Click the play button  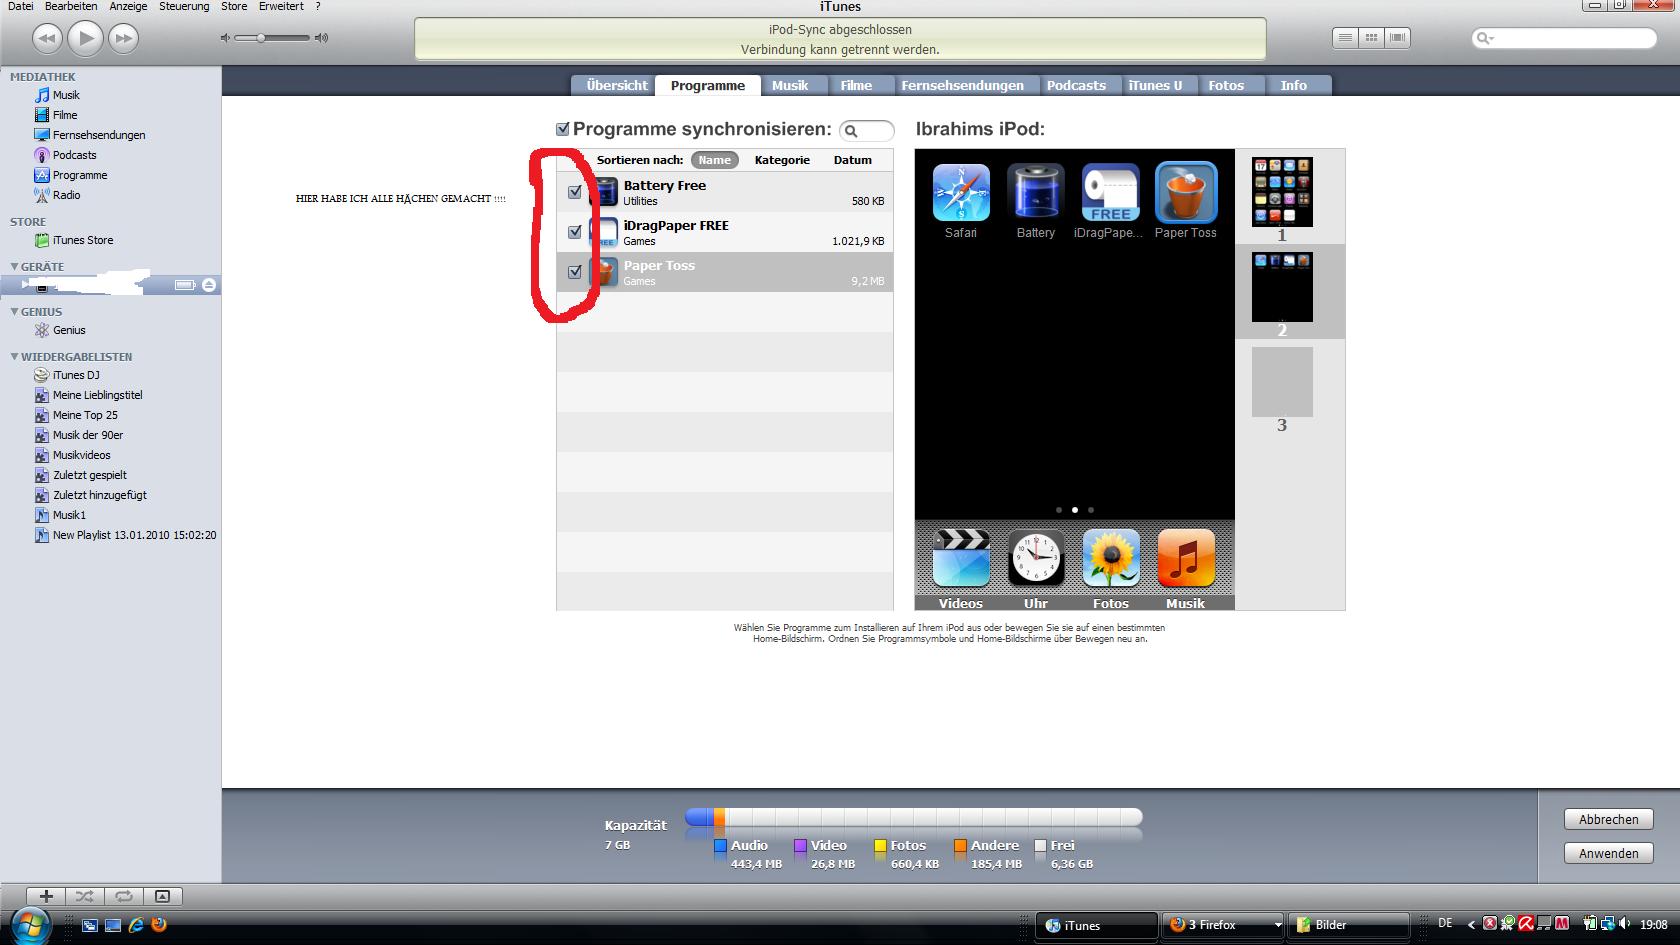(85, 38)
